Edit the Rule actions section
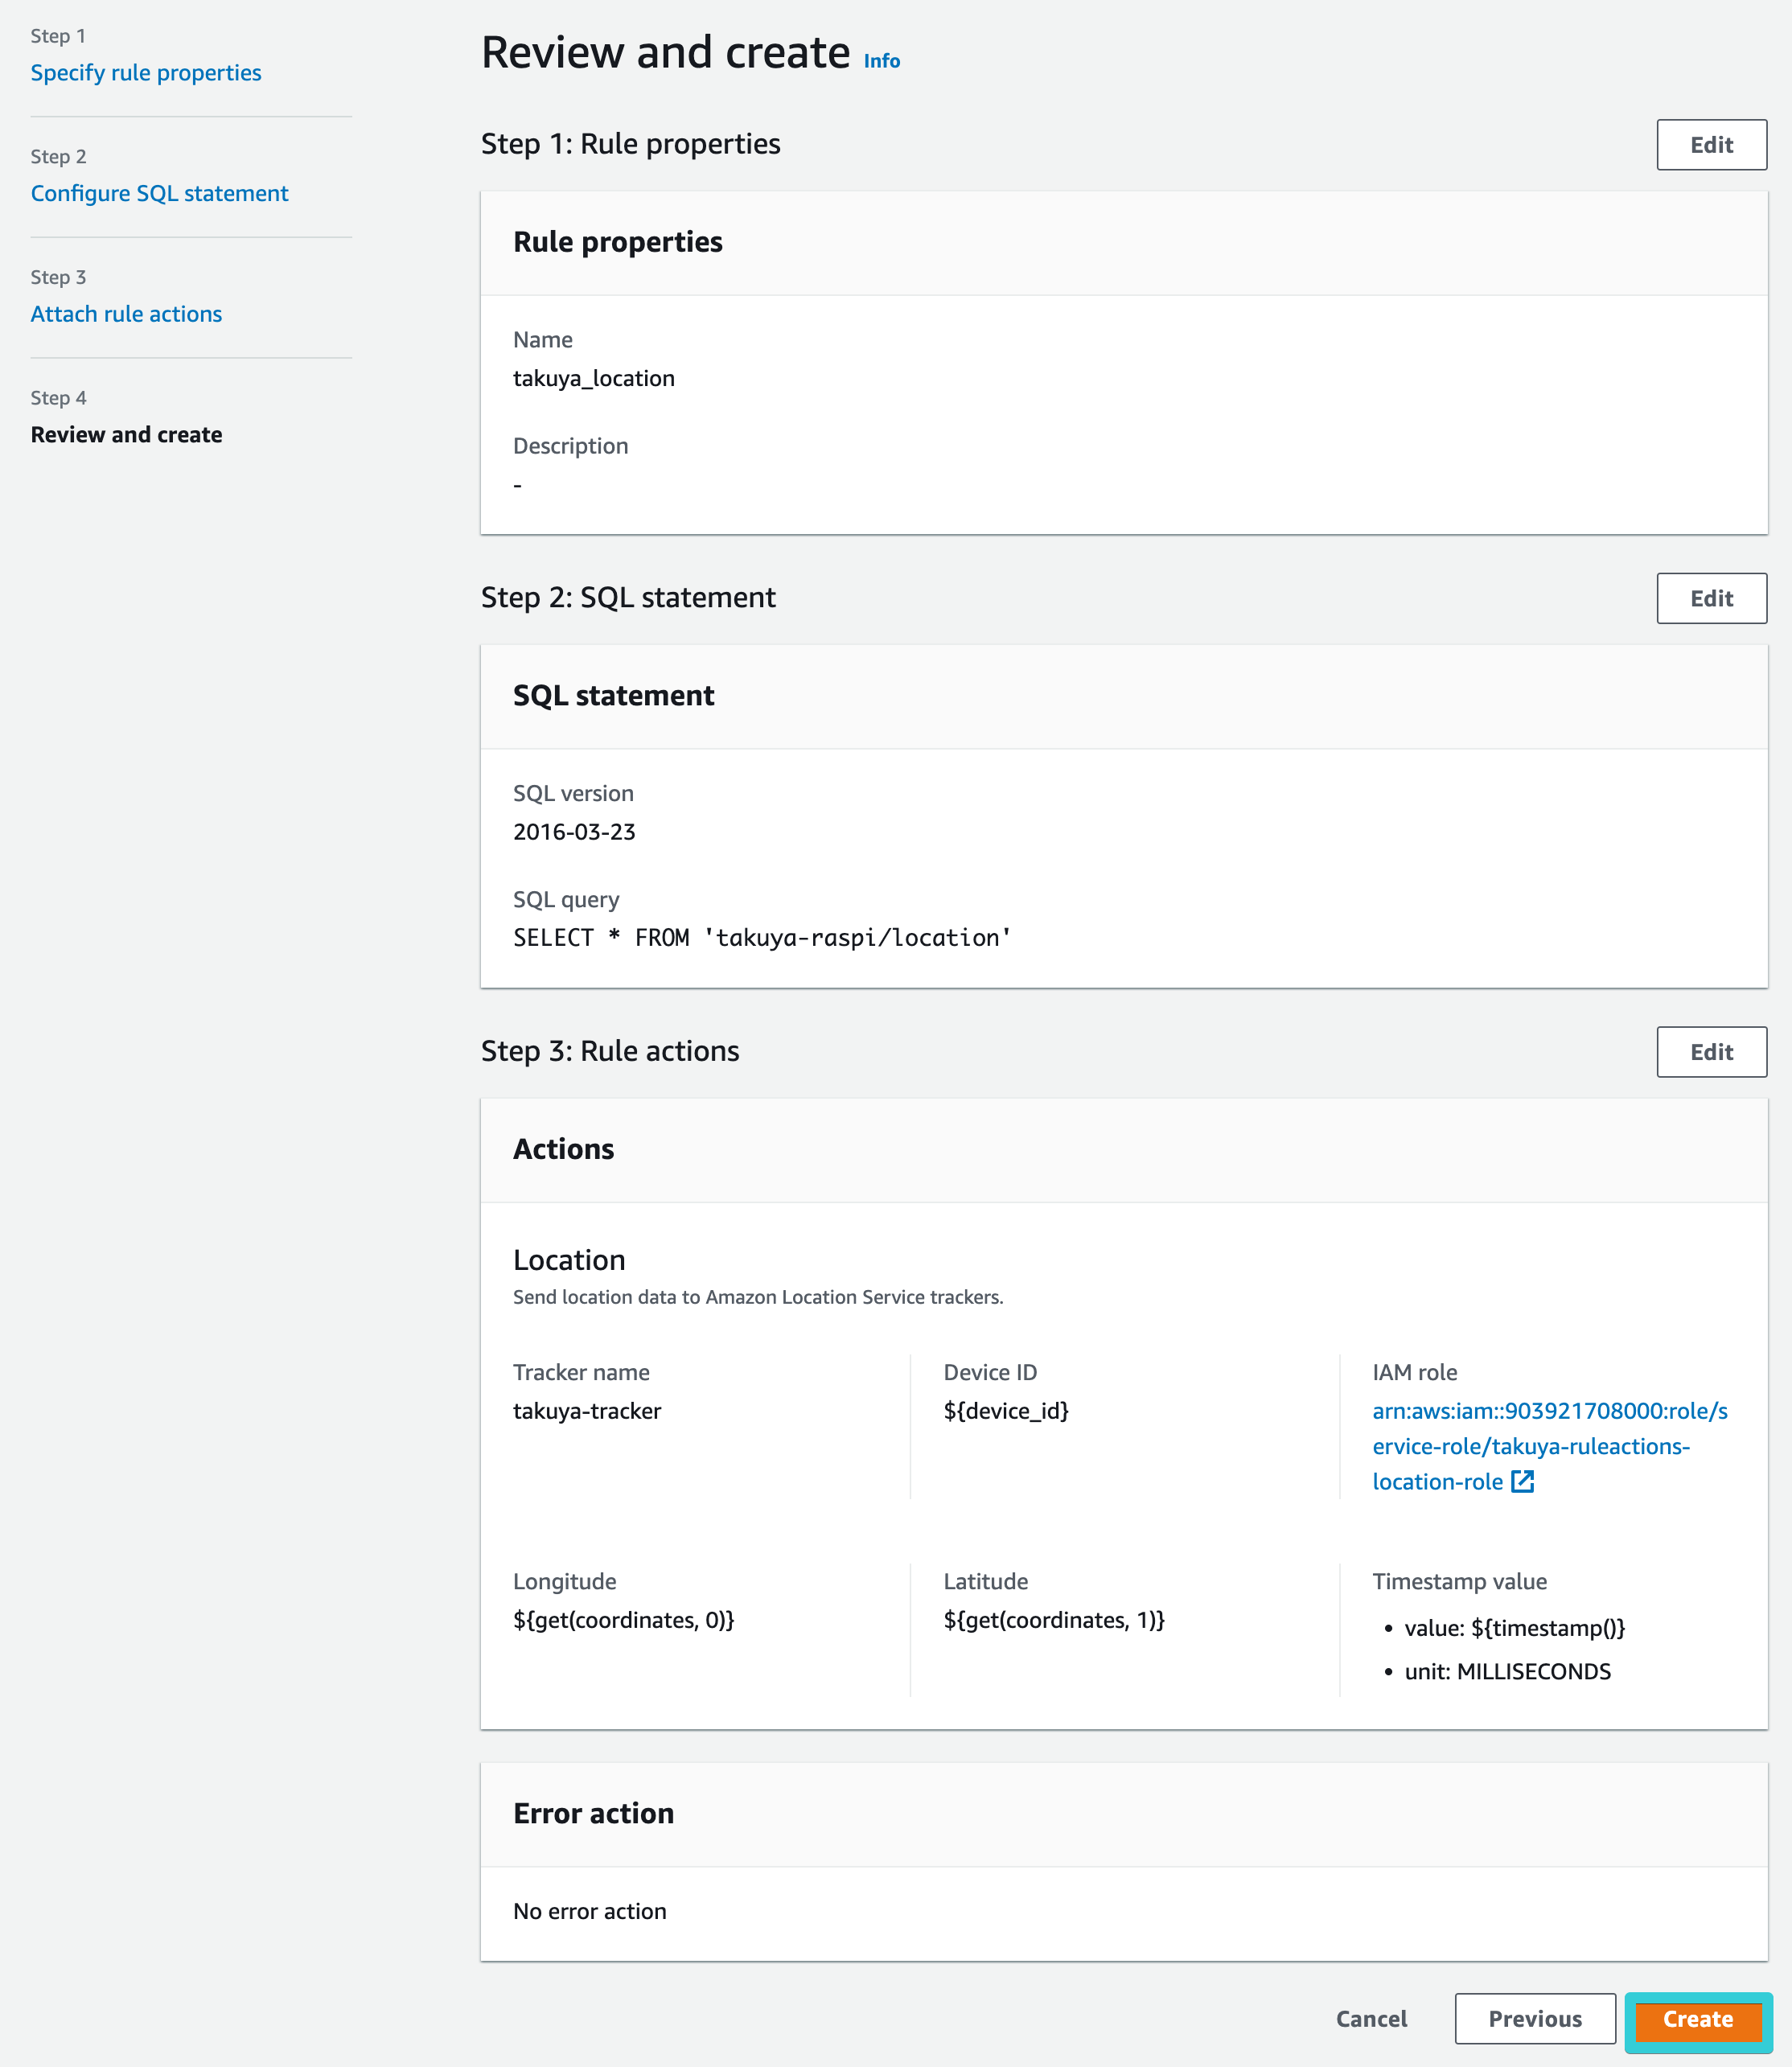The image size is (1792, 2067). 1711,1052
